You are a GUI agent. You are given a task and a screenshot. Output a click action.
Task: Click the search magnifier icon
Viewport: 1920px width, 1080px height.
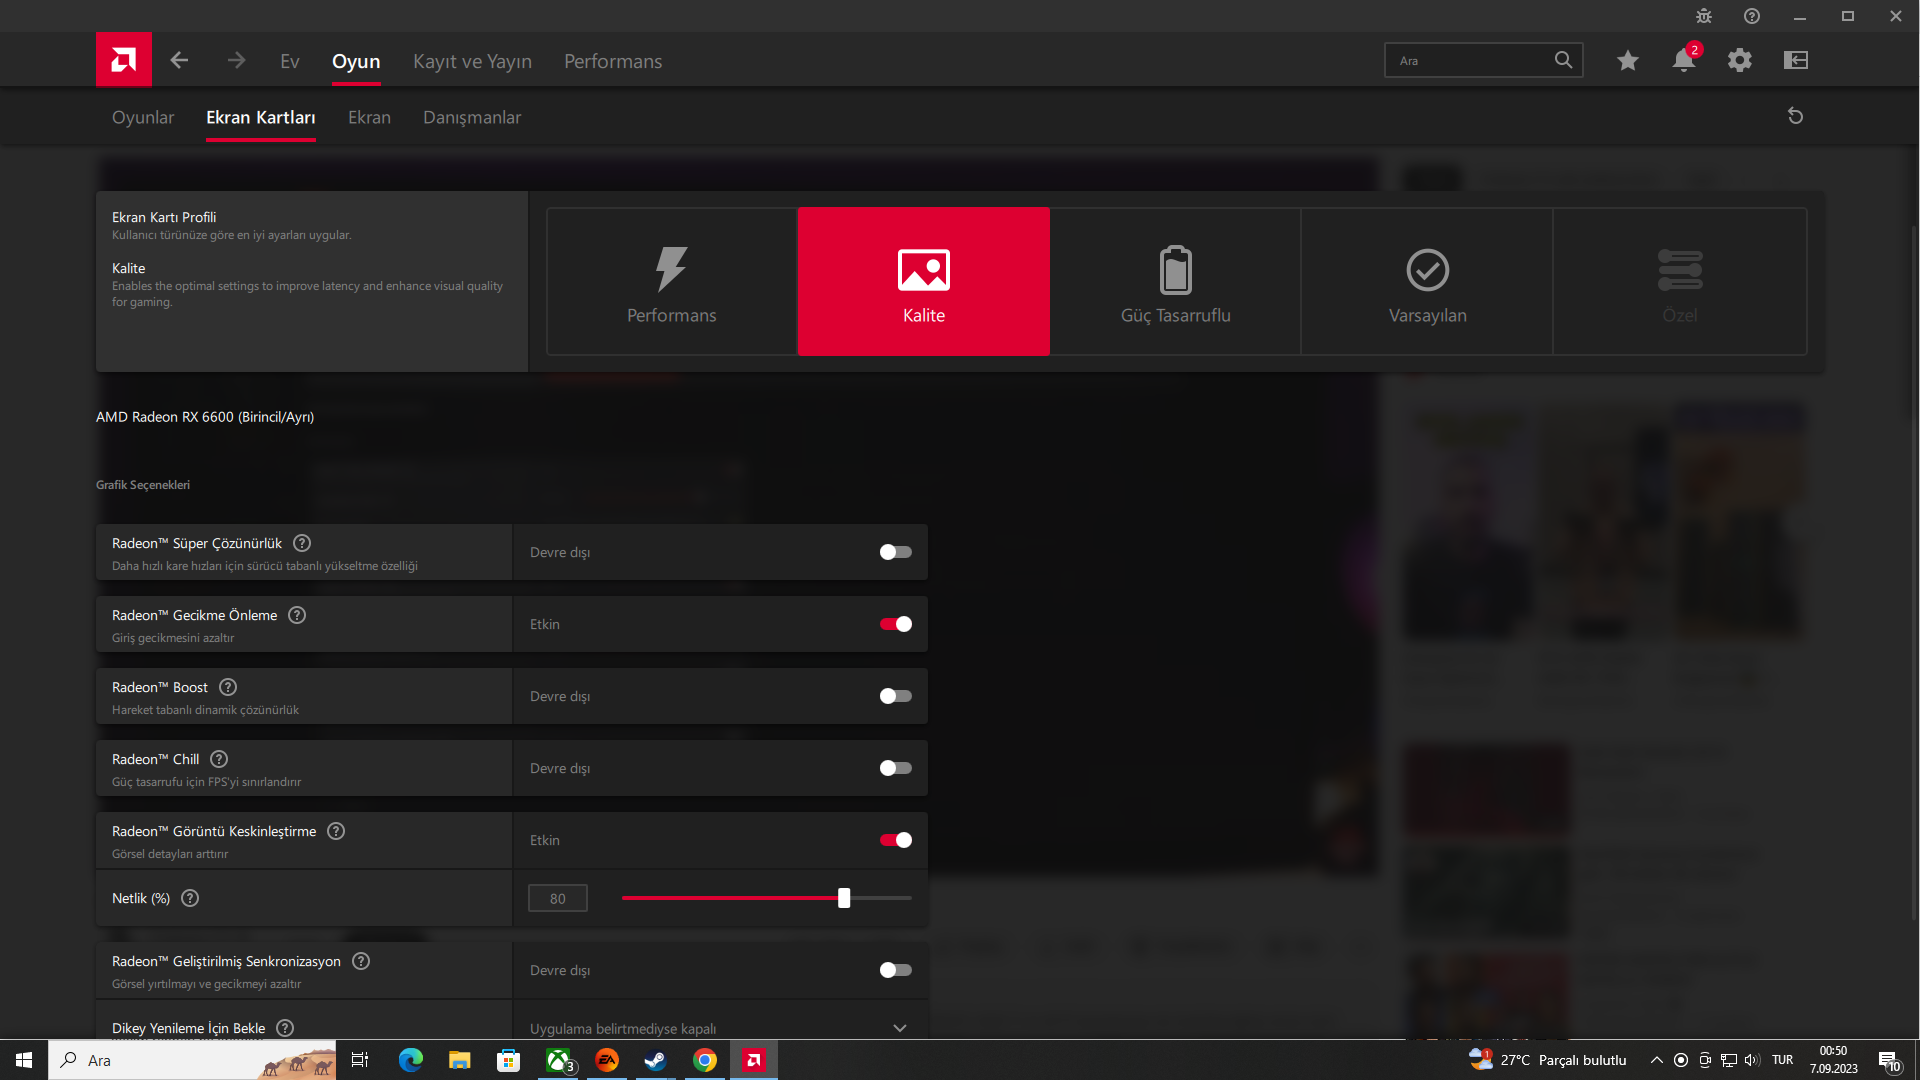point(1563,60)
